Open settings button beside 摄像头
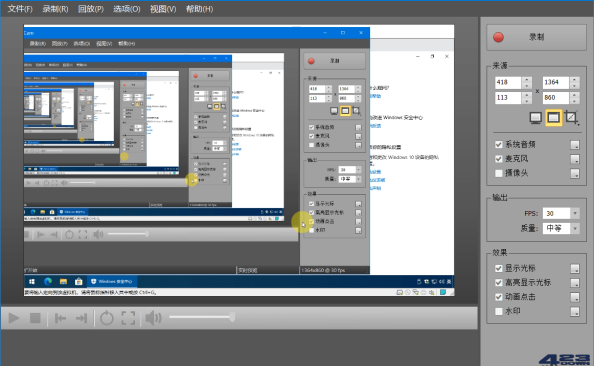 [575, 174]
